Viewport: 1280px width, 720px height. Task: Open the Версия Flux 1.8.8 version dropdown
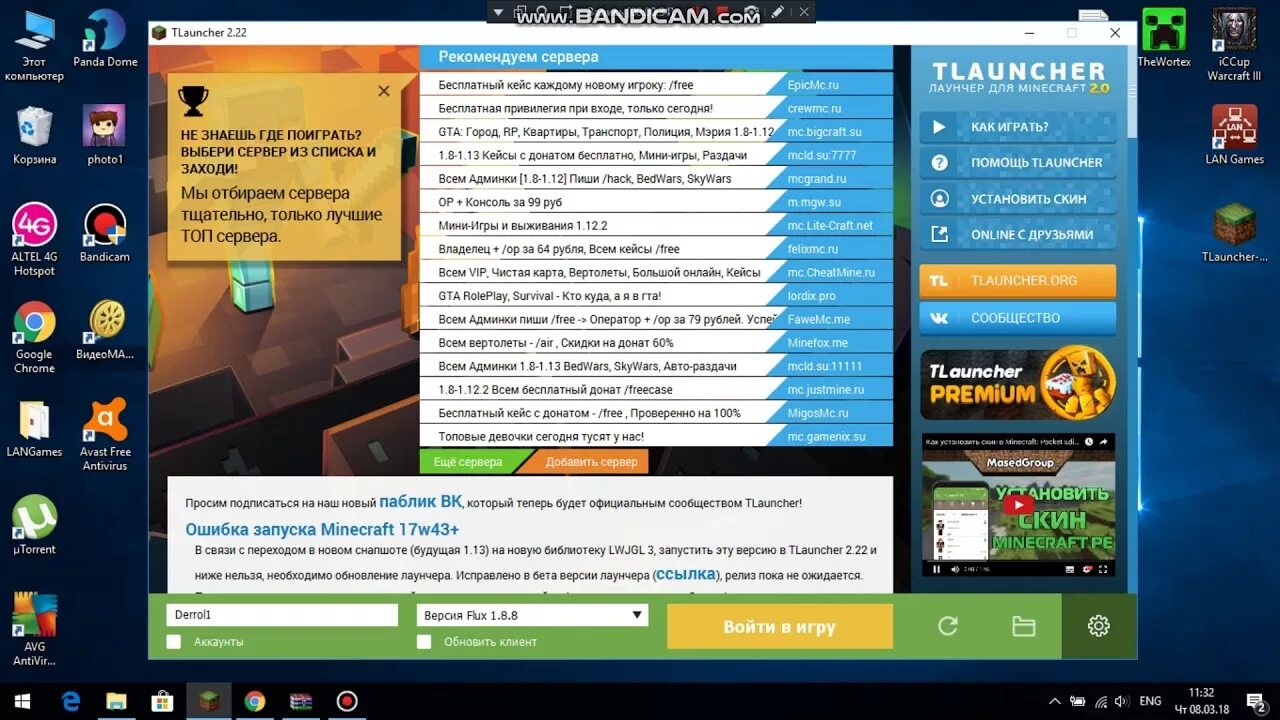pos(532,615)
